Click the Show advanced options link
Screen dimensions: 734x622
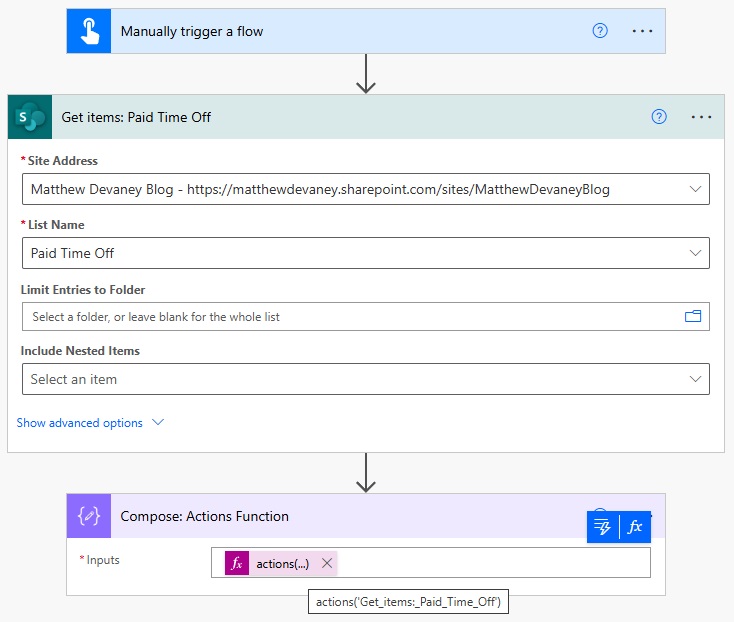tap(80, 423)
